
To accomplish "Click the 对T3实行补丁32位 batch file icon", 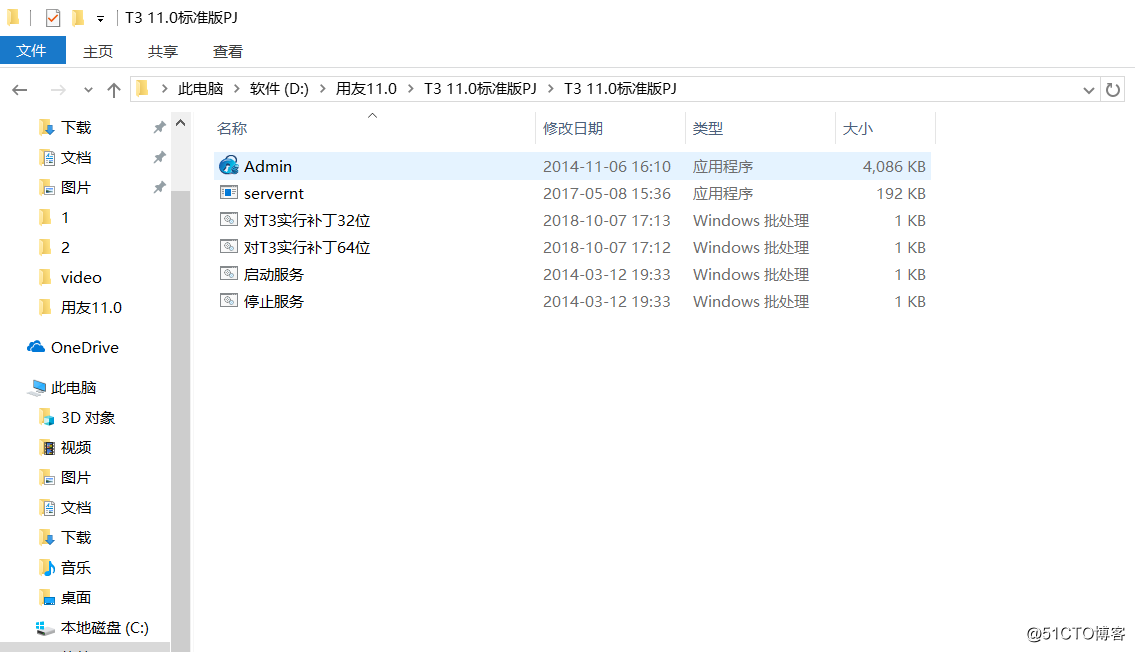I will [229, 219].
